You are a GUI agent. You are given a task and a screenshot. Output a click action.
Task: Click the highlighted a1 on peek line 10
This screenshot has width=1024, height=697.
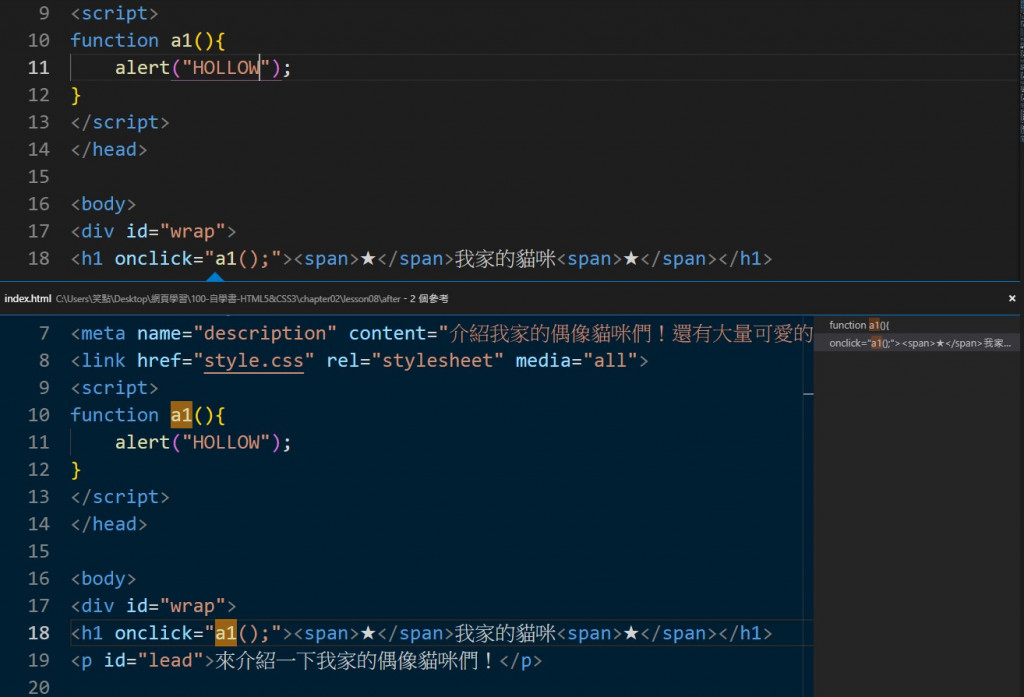coord(182,415)
